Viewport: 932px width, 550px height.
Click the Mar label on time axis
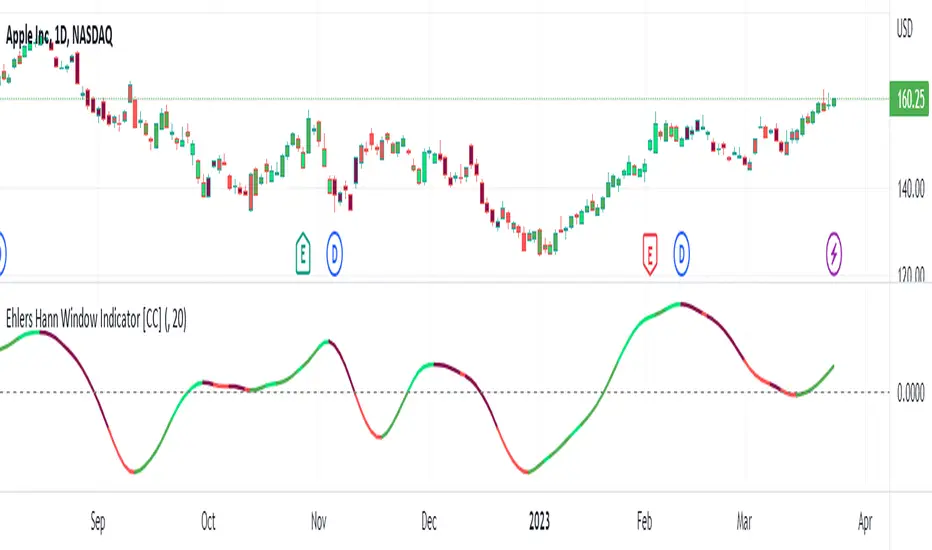(x=744, y=521)
